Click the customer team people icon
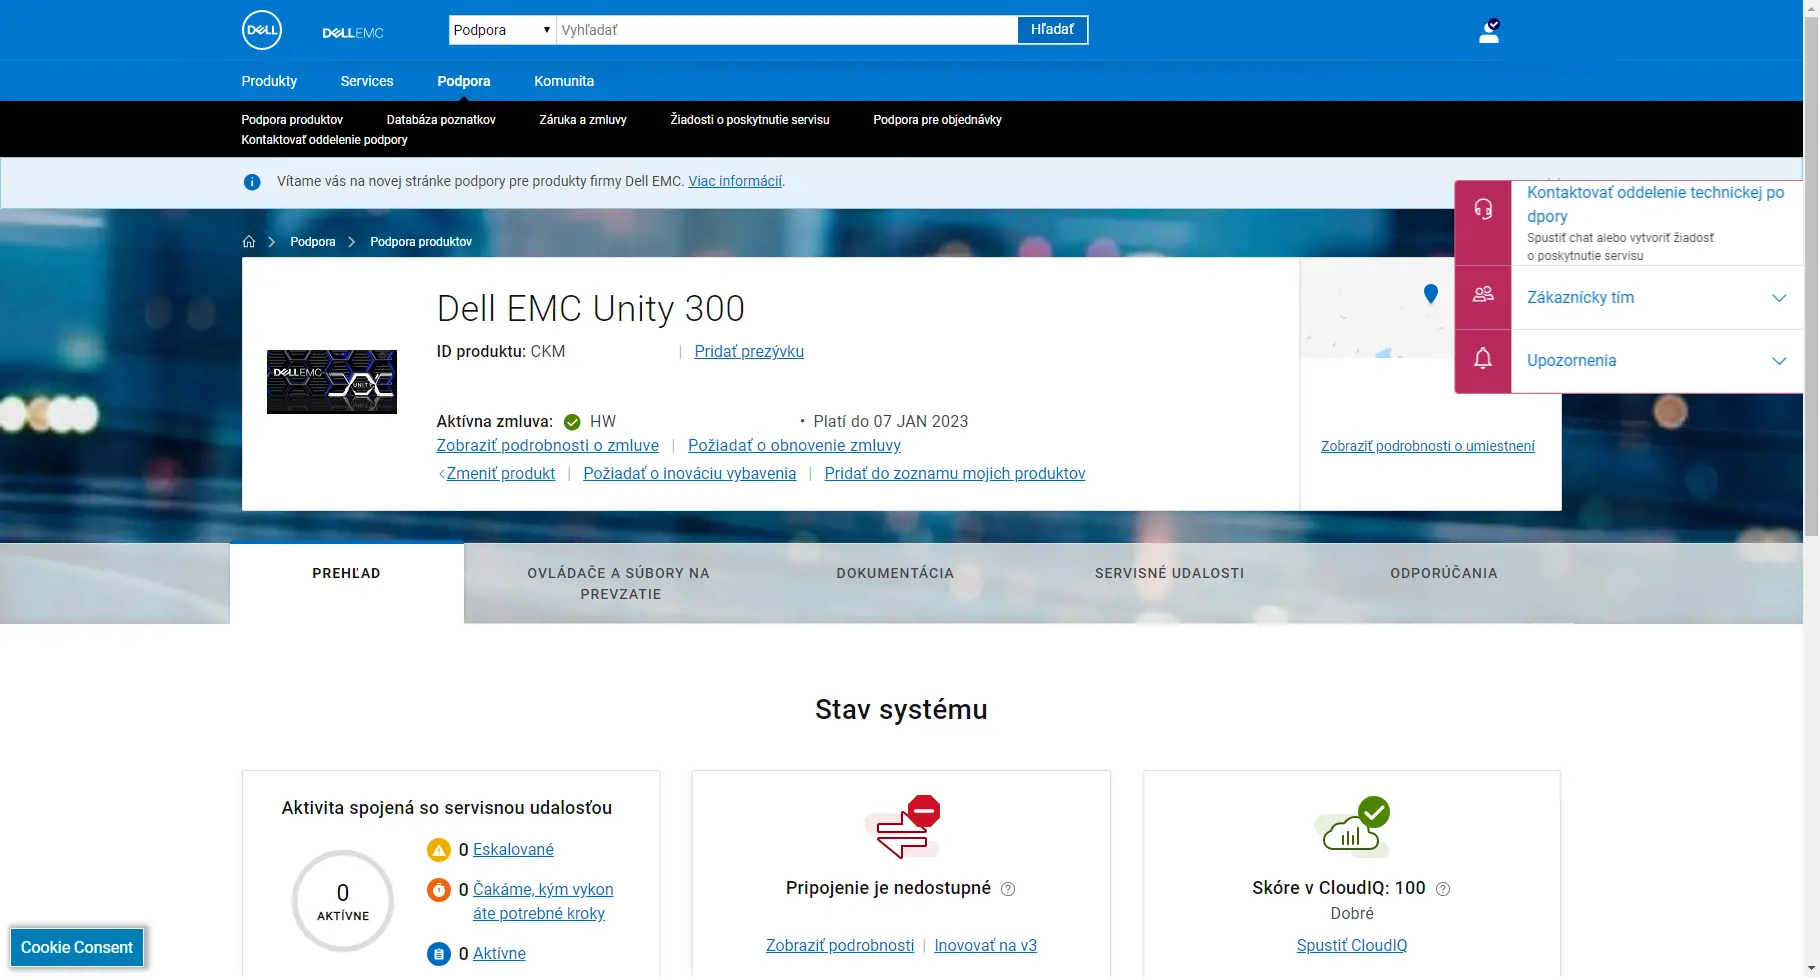1820x980 pixels. [x=1483, y=294]
